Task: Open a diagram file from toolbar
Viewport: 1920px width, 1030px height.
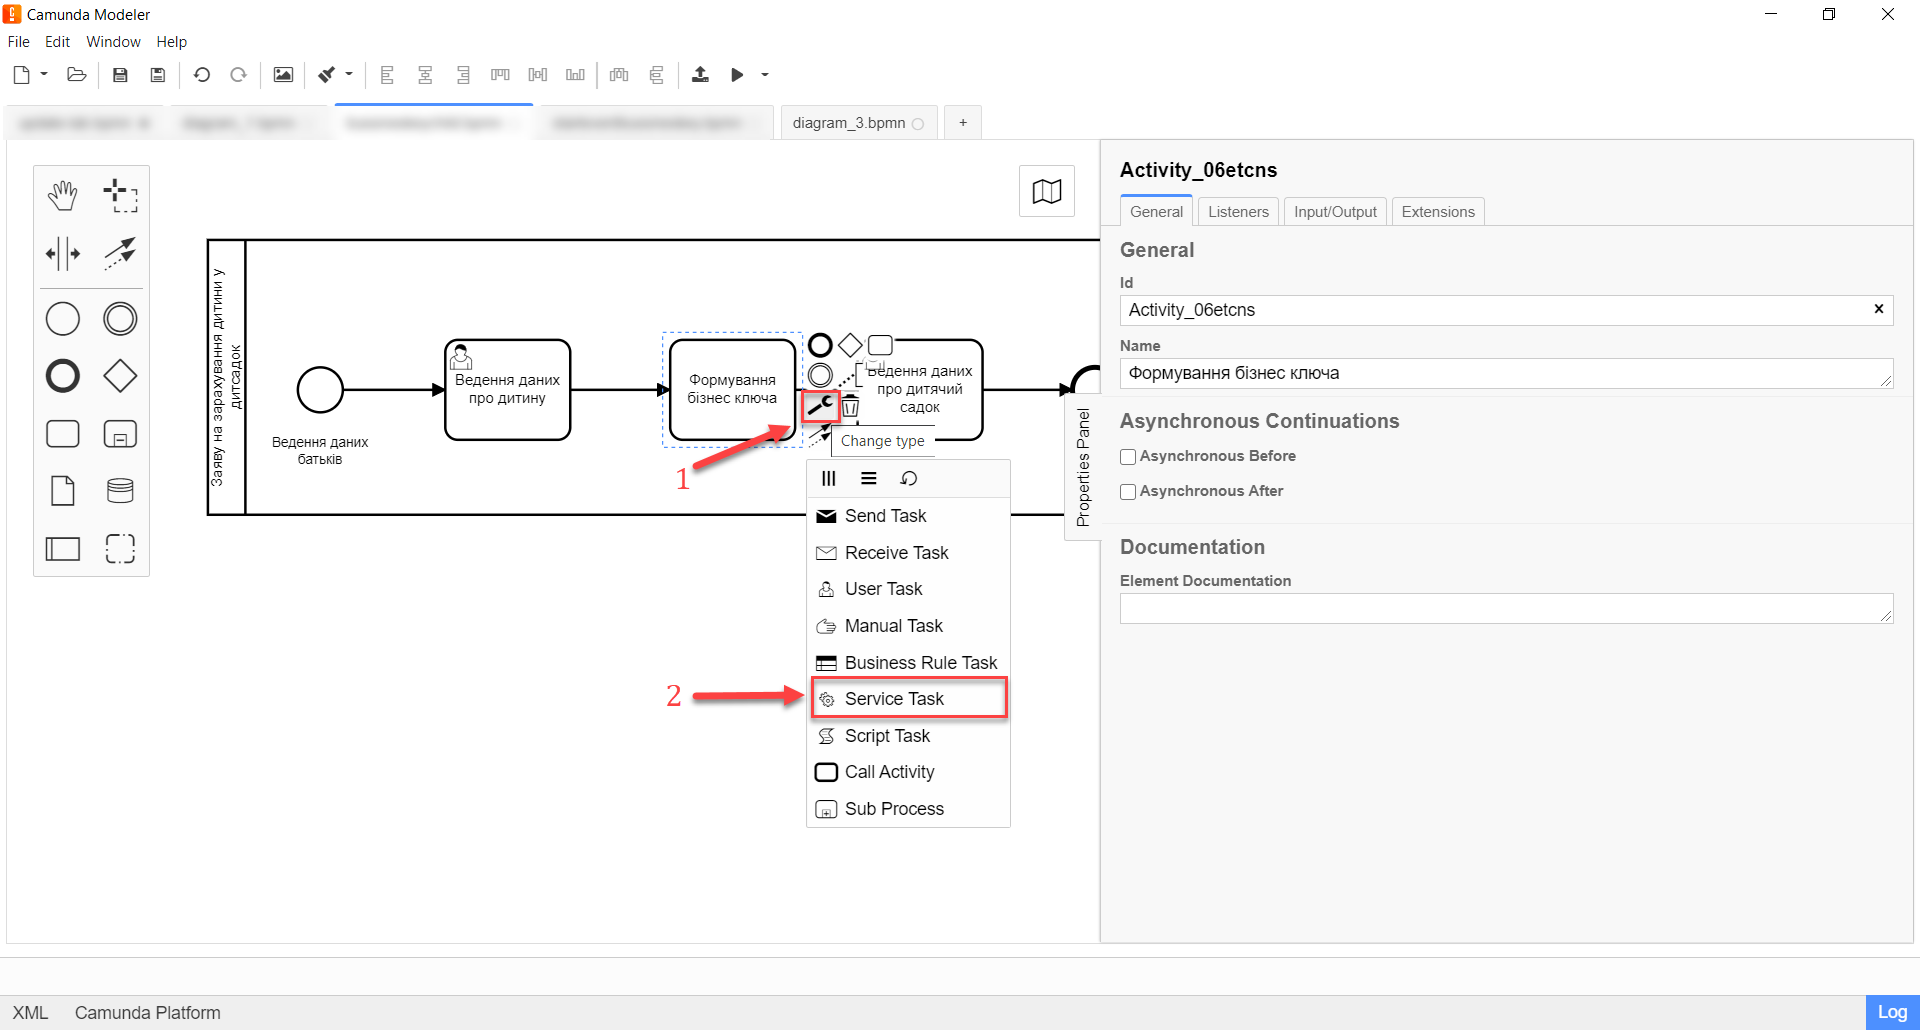Action: coord(77,75)
